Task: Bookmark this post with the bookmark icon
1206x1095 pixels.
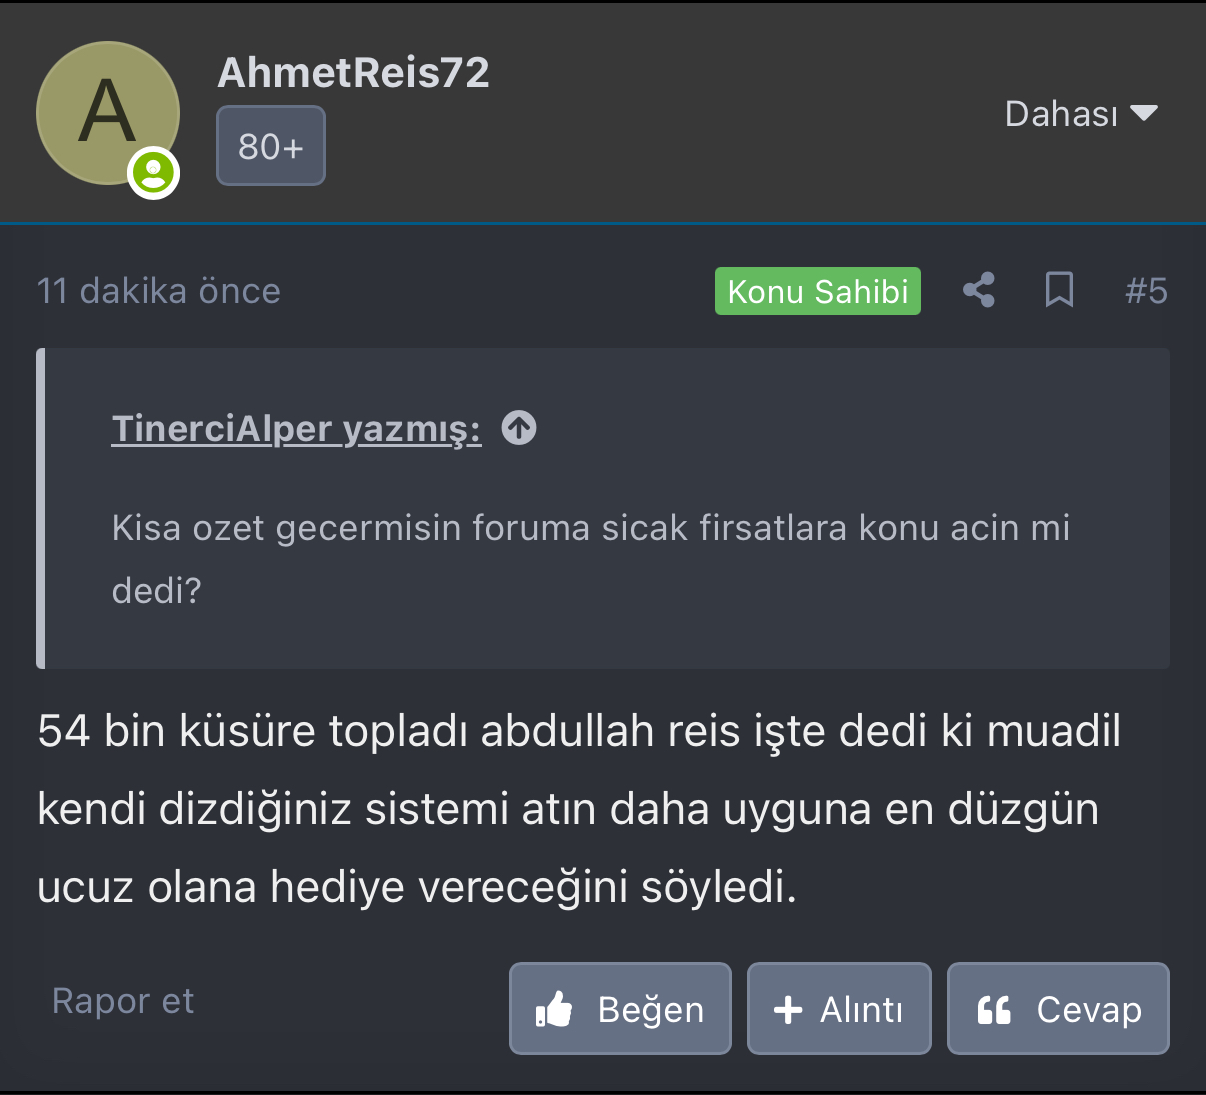Action: click(1059, 291)
